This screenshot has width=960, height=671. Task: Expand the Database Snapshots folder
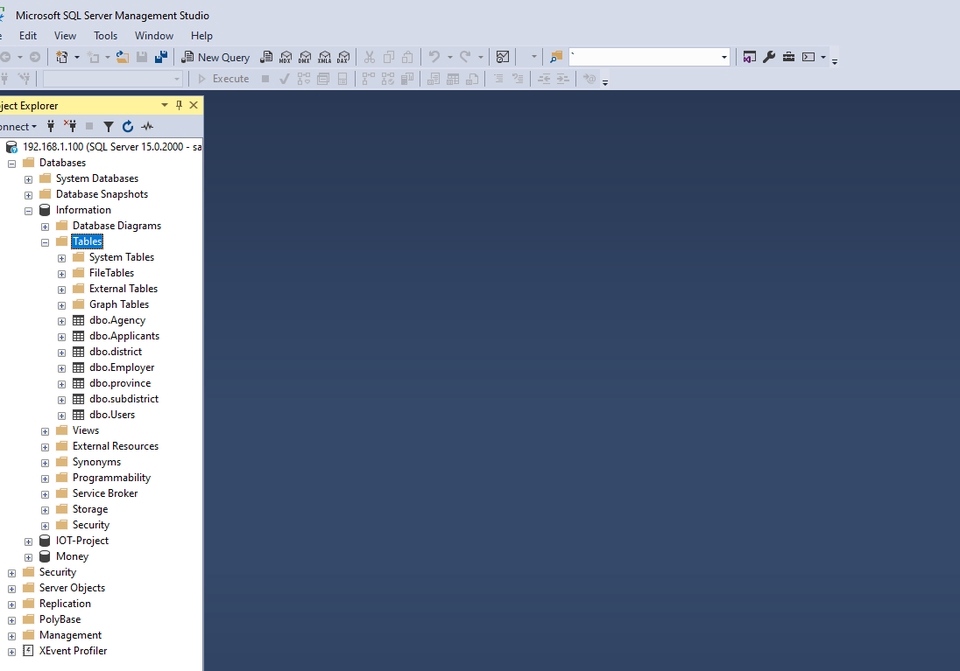(28, 195)
